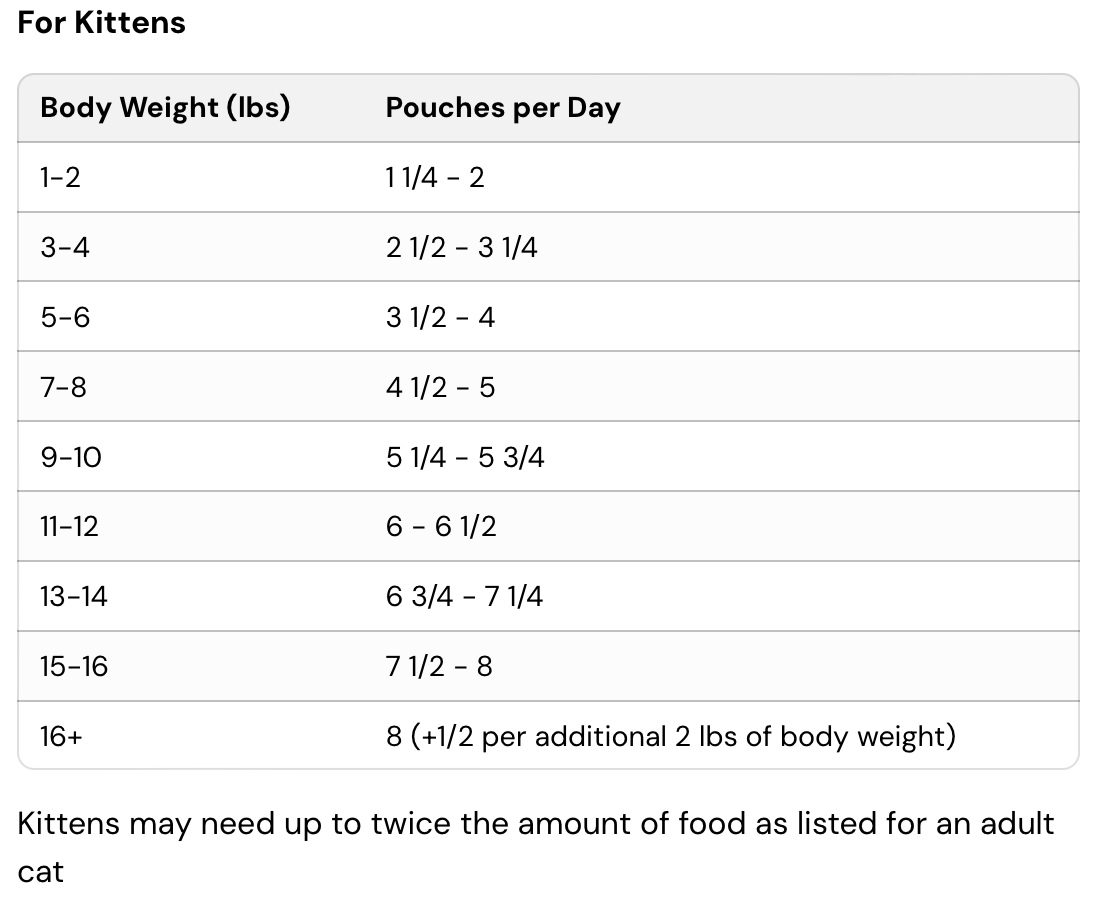Viewport: 1104px width, 898px height.
Task: Click the 3-4 body weight cell
Action: 65,247
